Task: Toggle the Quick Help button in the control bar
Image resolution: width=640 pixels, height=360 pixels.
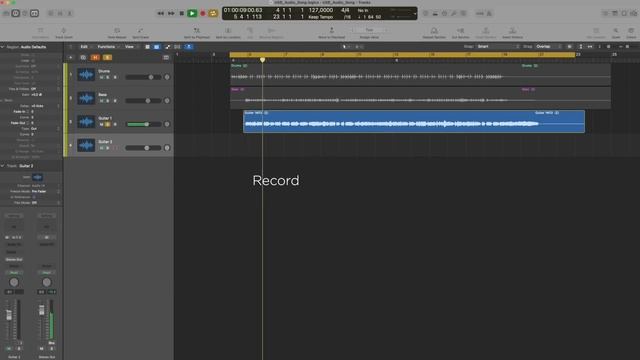Action: pos(24,13)
